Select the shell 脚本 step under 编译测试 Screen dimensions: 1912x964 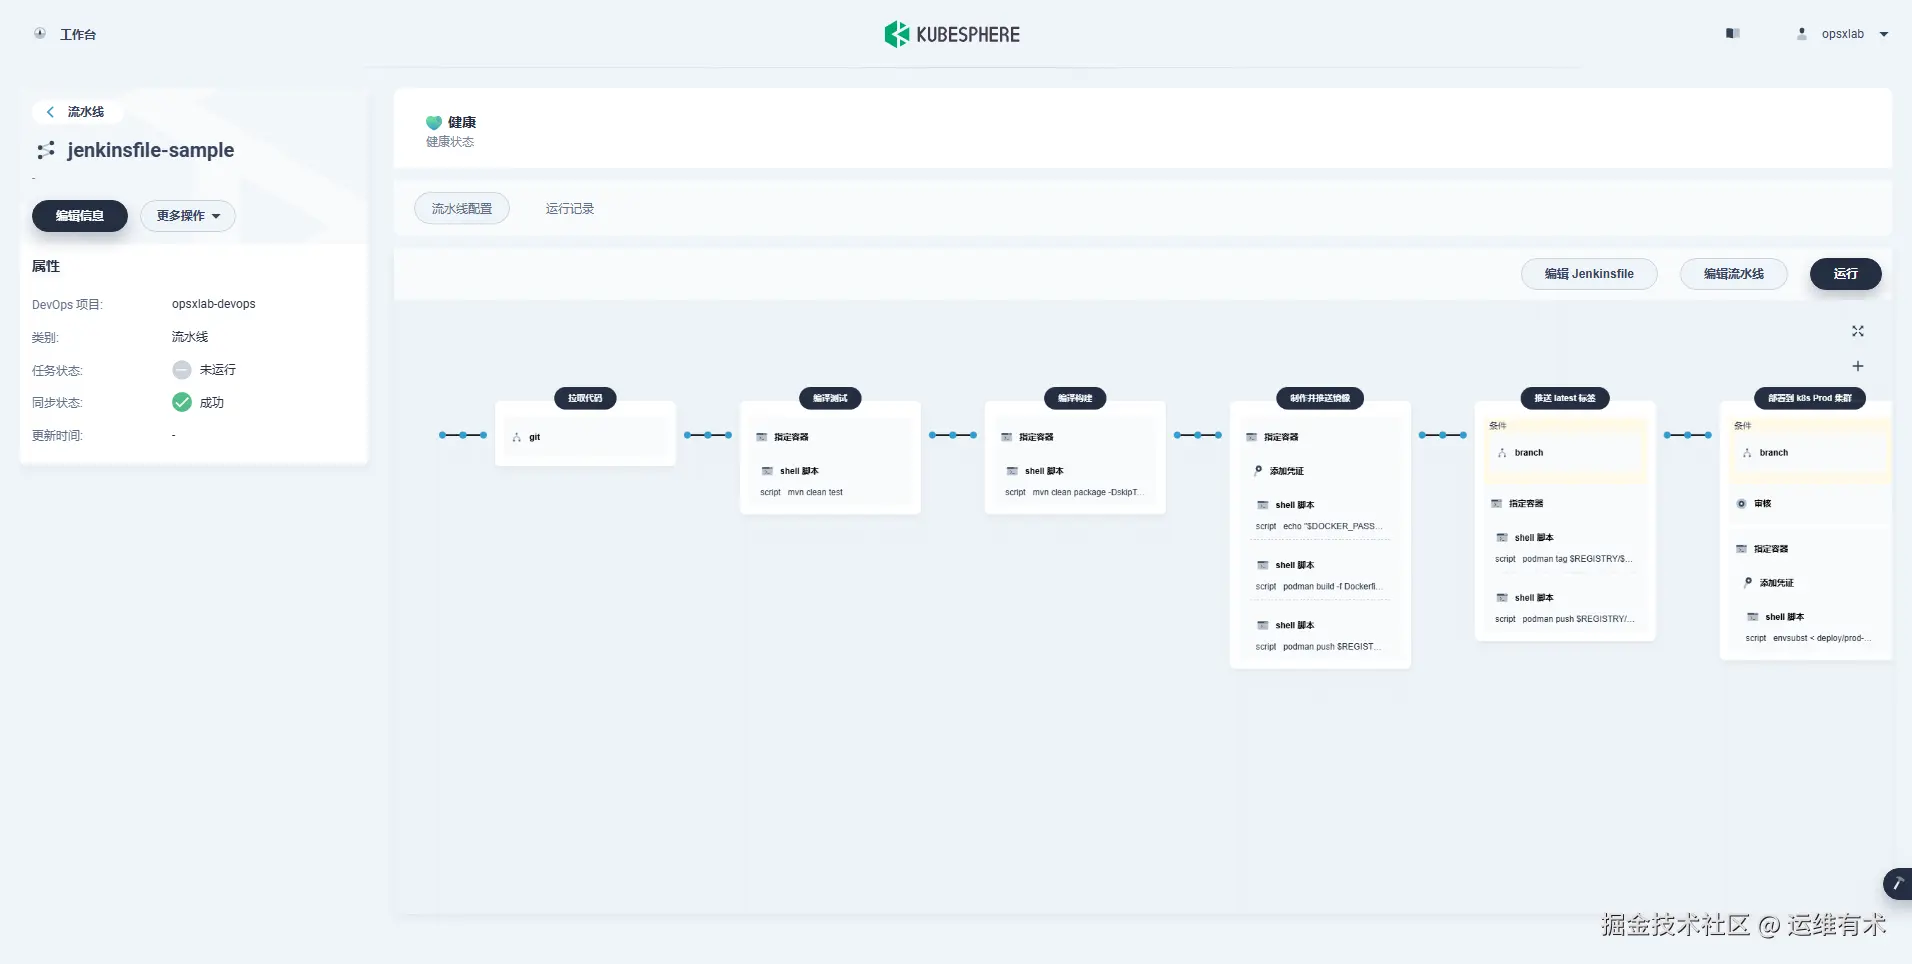coord(797,471)
